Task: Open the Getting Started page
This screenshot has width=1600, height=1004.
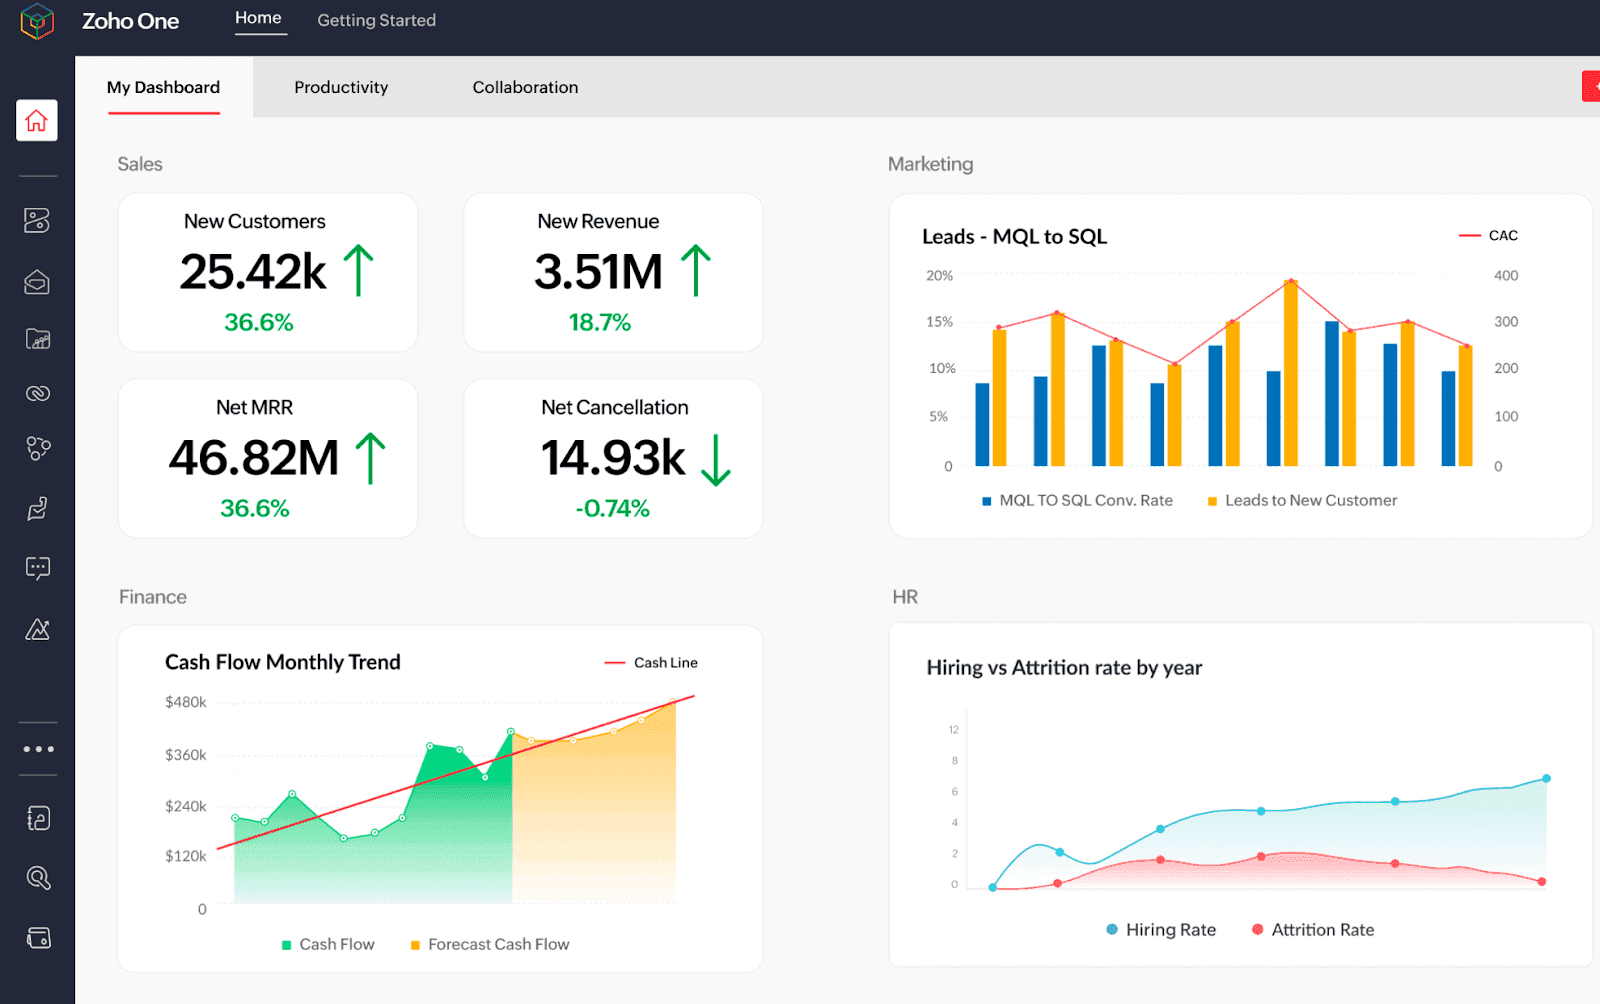Action: 376,20
